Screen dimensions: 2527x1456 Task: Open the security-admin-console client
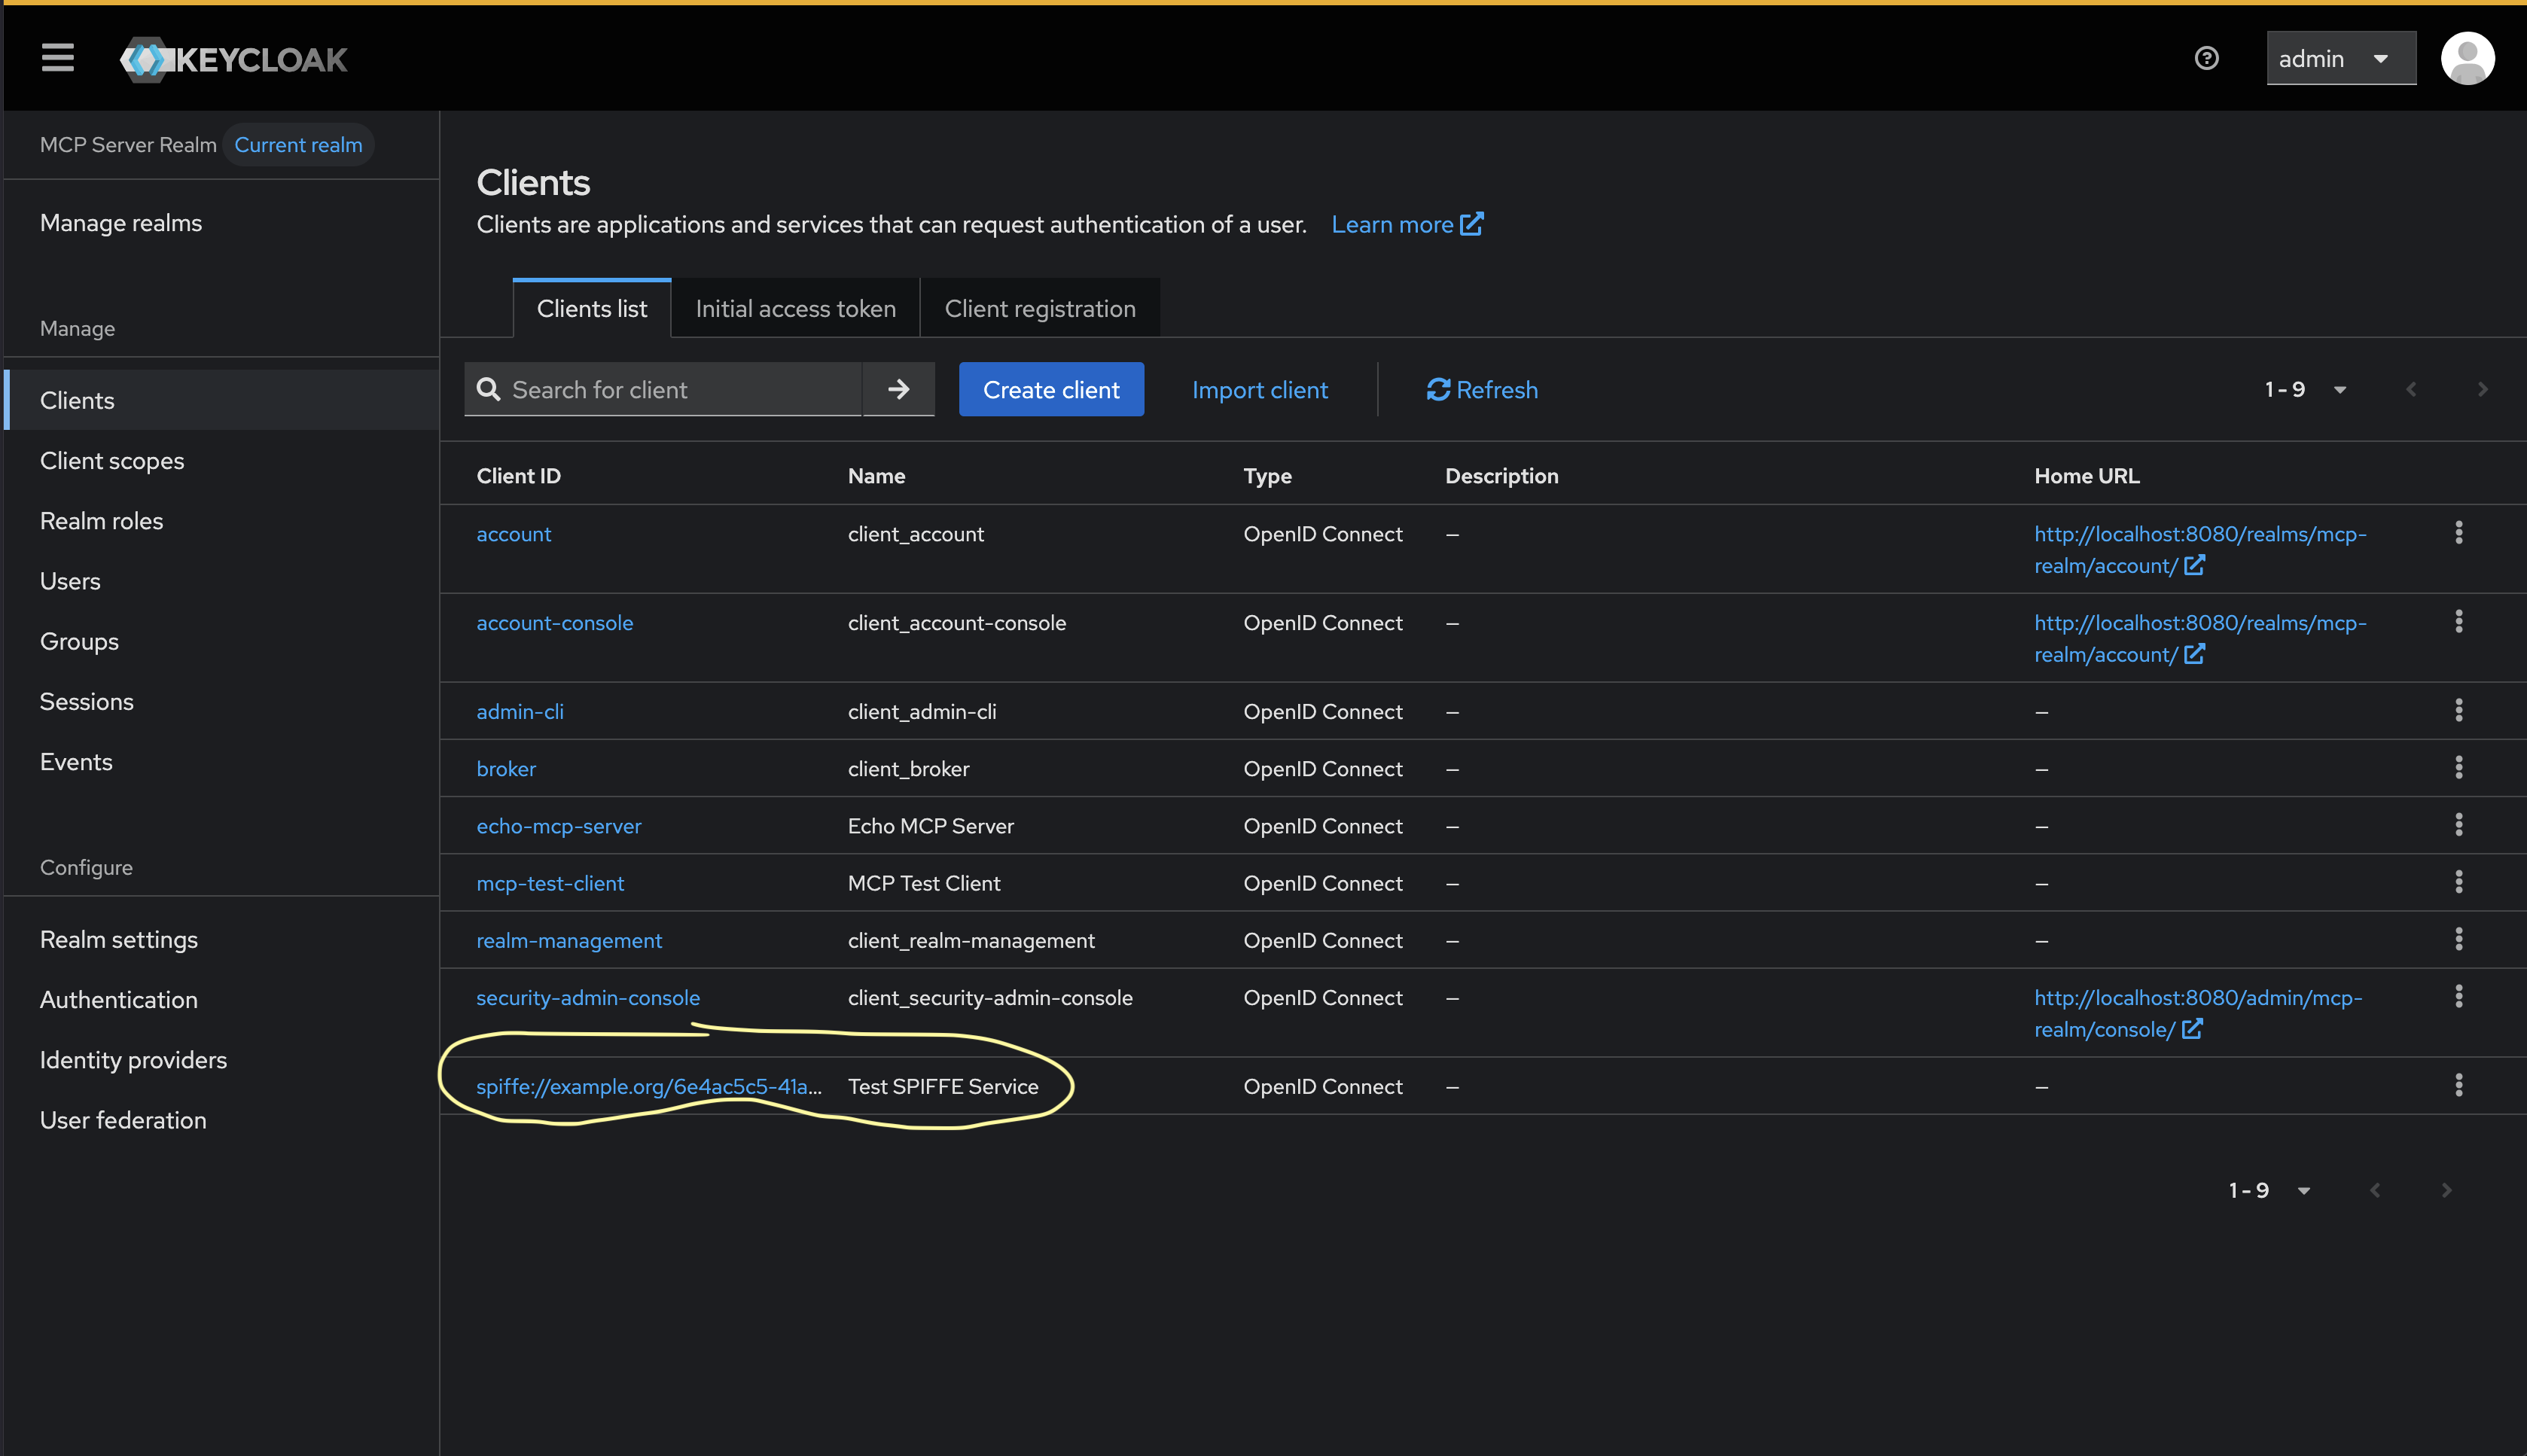588,997
